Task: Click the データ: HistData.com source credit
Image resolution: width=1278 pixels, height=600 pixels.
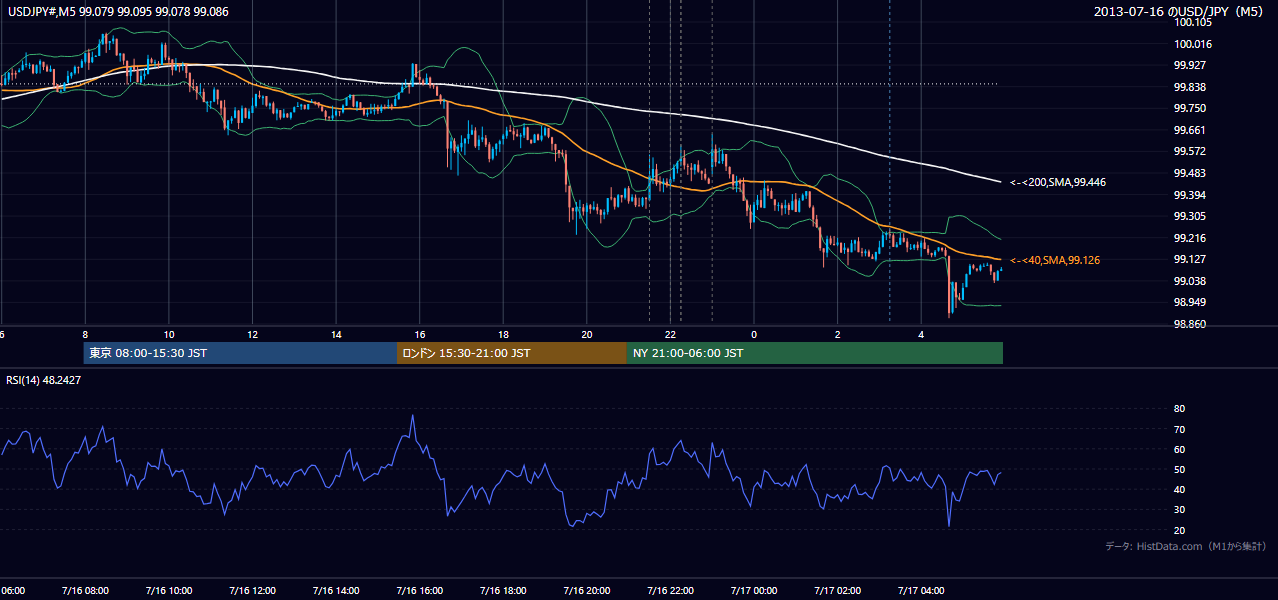Action: pyautogui.click(x=1186, y=546)
